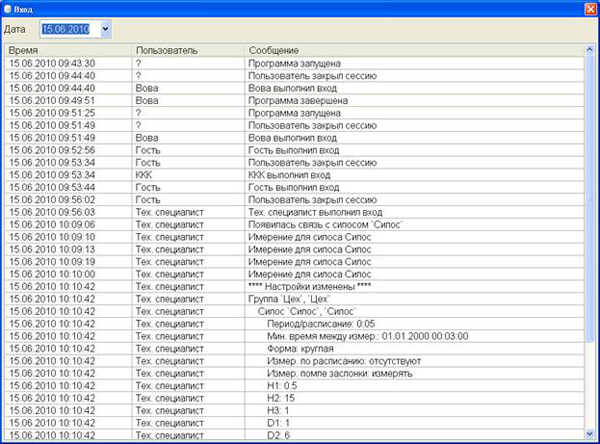Image resolution: width=600 pixels, height=444 pixels.
Task: Sort by the Пользователь column header
Action: (x=189, y=51)
